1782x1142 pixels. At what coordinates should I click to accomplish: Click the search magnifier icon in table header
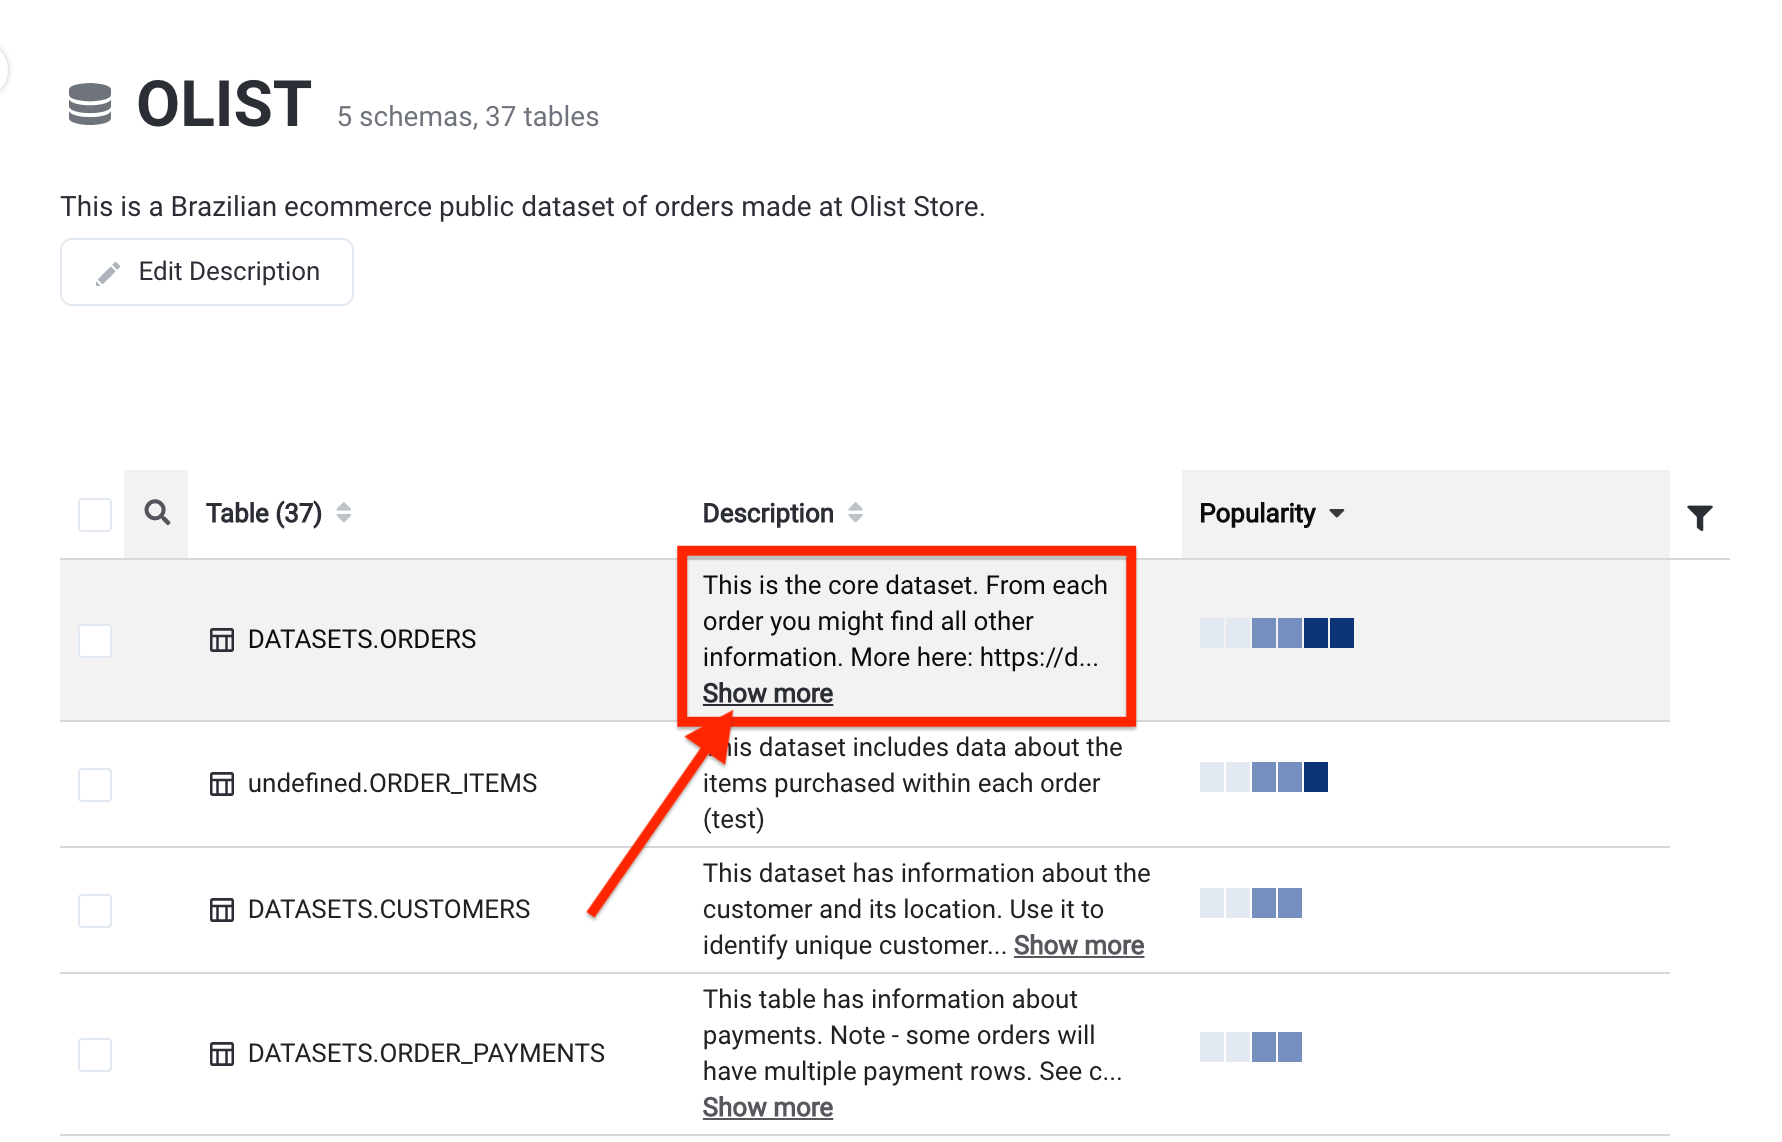point(157,513)
